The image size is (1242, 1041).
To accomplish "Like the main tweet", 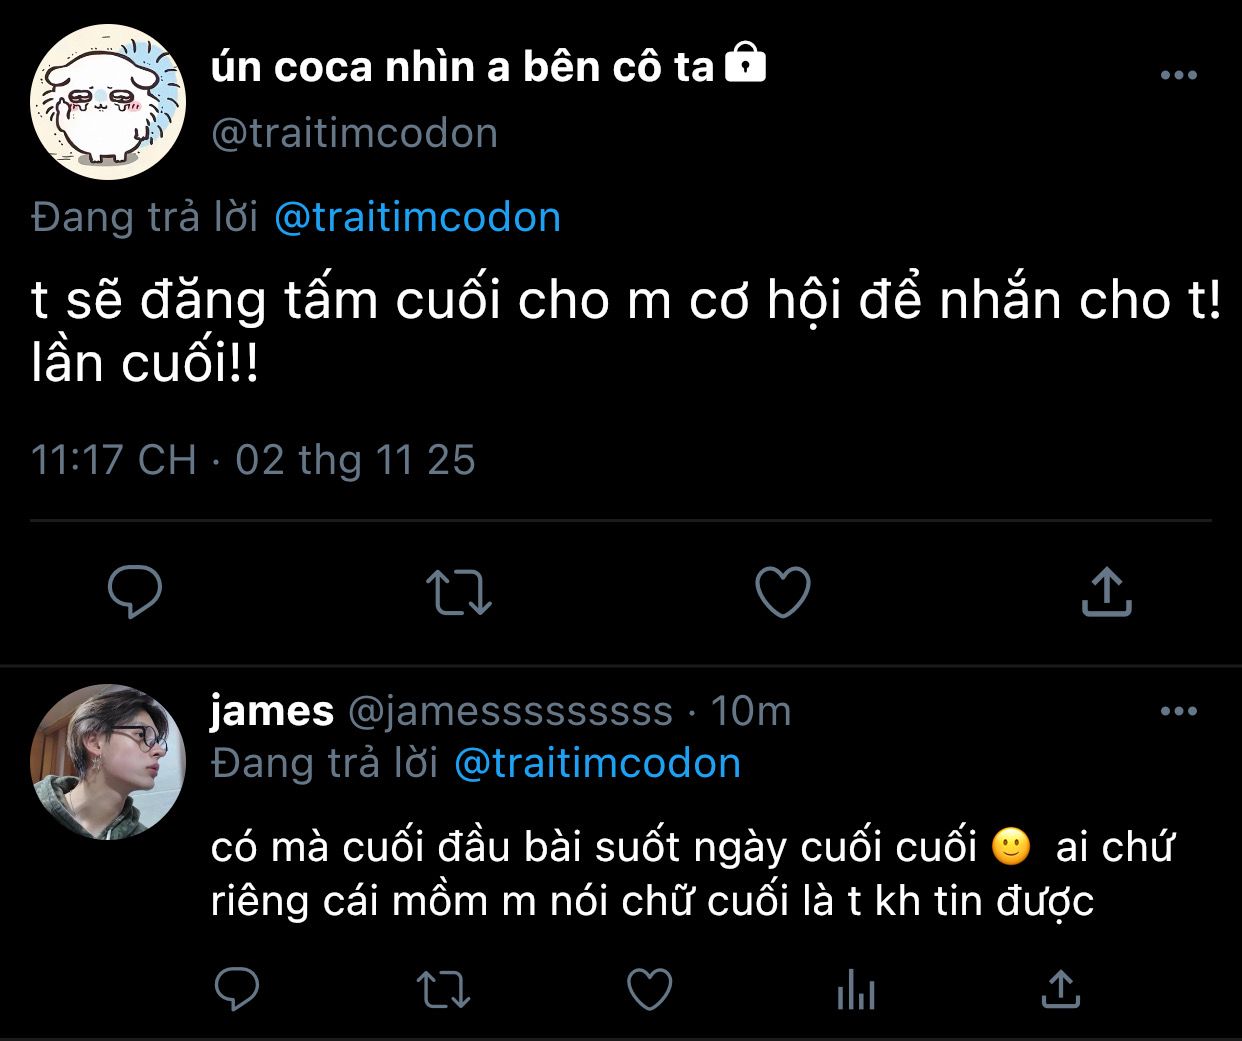I will (782, 592).
